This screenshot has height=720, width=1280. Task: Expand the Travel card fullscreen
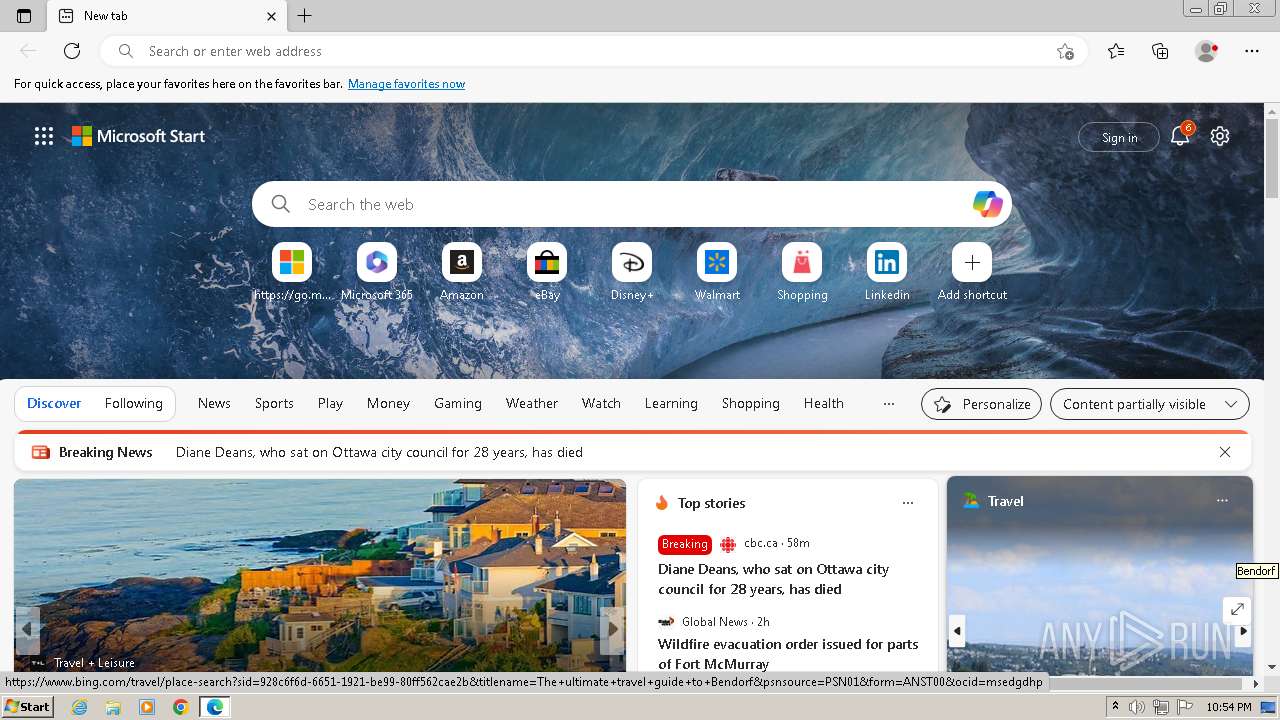pyautogui.click(x=1237, y=609)
